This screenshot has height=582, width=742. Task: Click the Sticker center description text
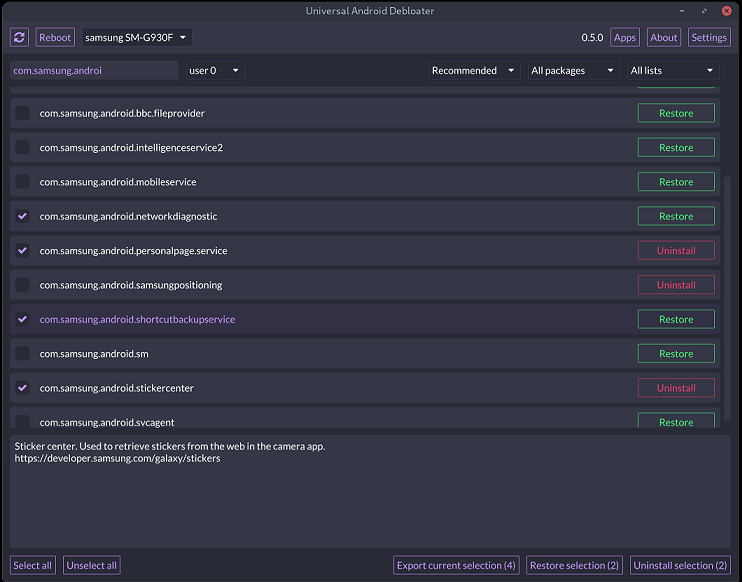[170, 446]
